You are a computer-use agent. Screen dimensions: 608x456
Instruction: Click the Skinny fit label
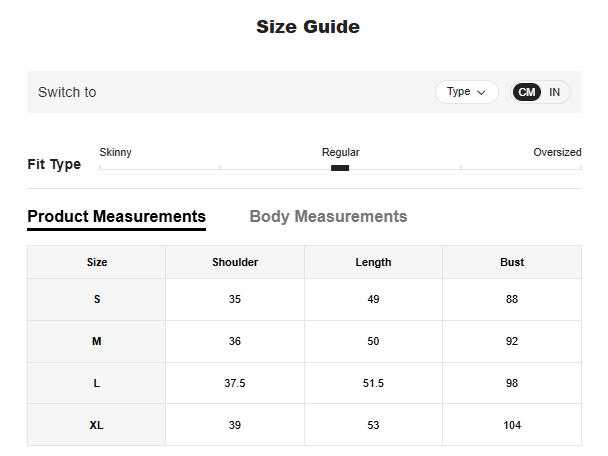(115, 152)
